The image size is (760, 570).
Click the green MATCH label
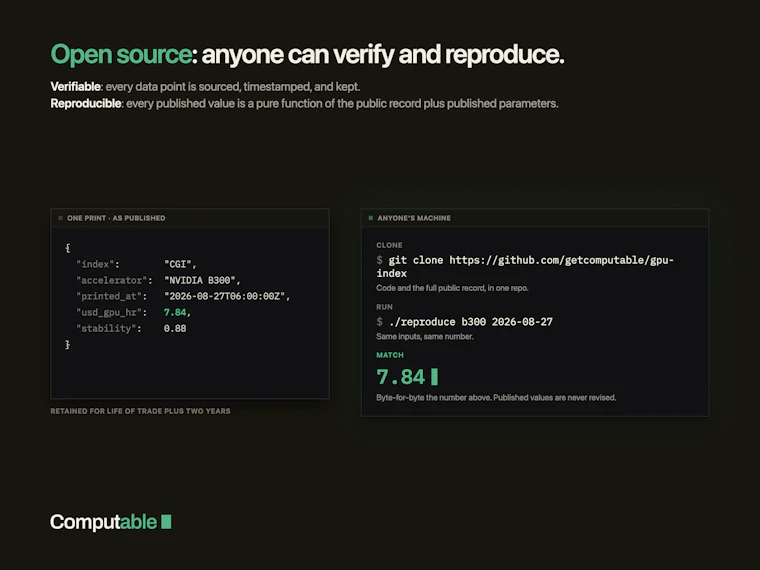(390, 355)
